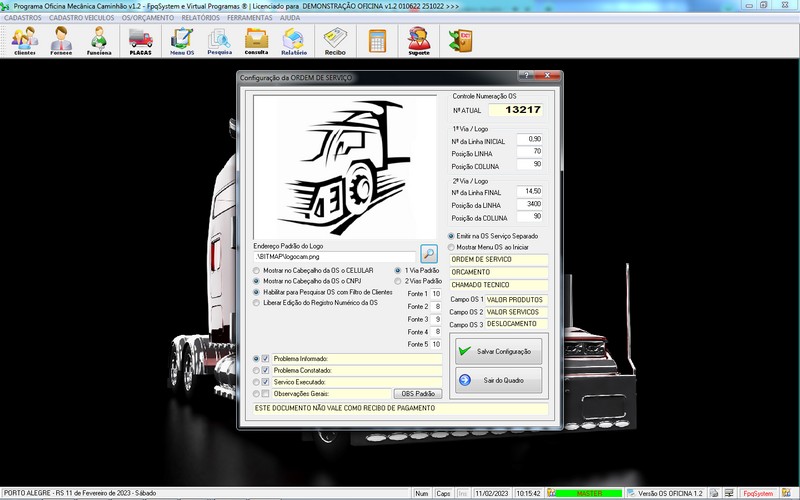Select Liberar Edição do Registro Numérico

(257, 303)
